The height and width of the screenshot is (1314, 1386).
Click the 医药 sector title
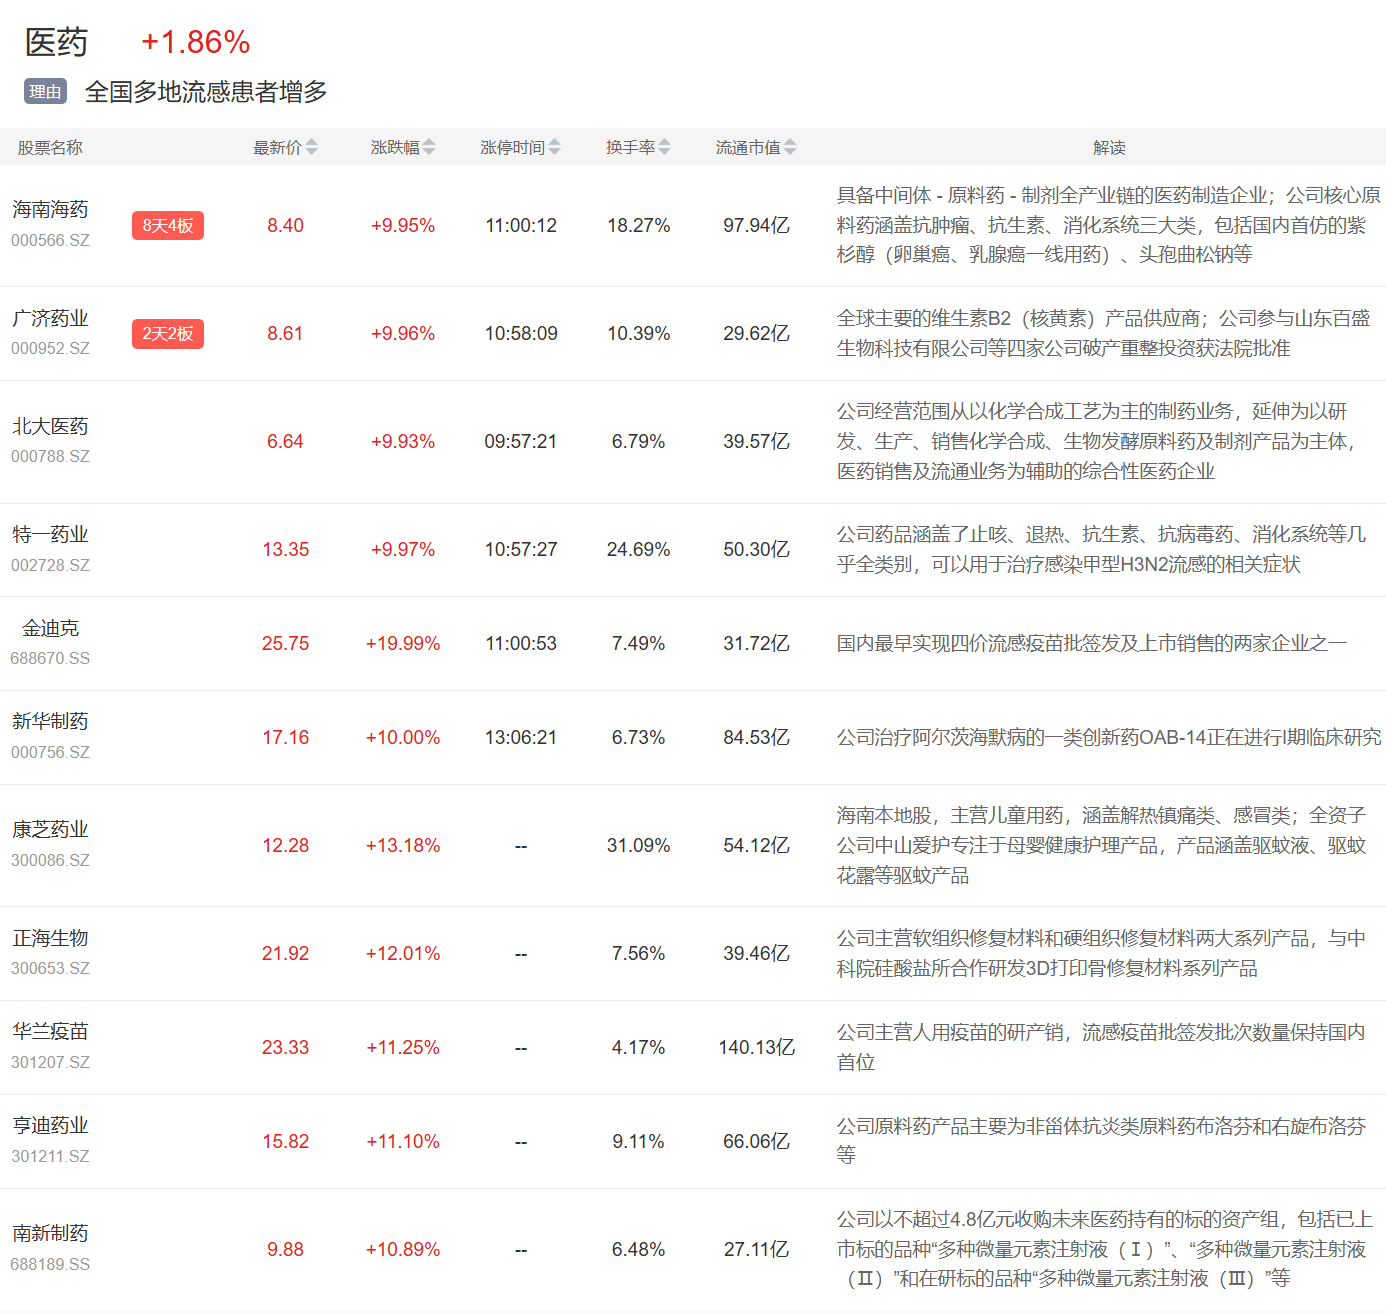[x=57, y=42]
